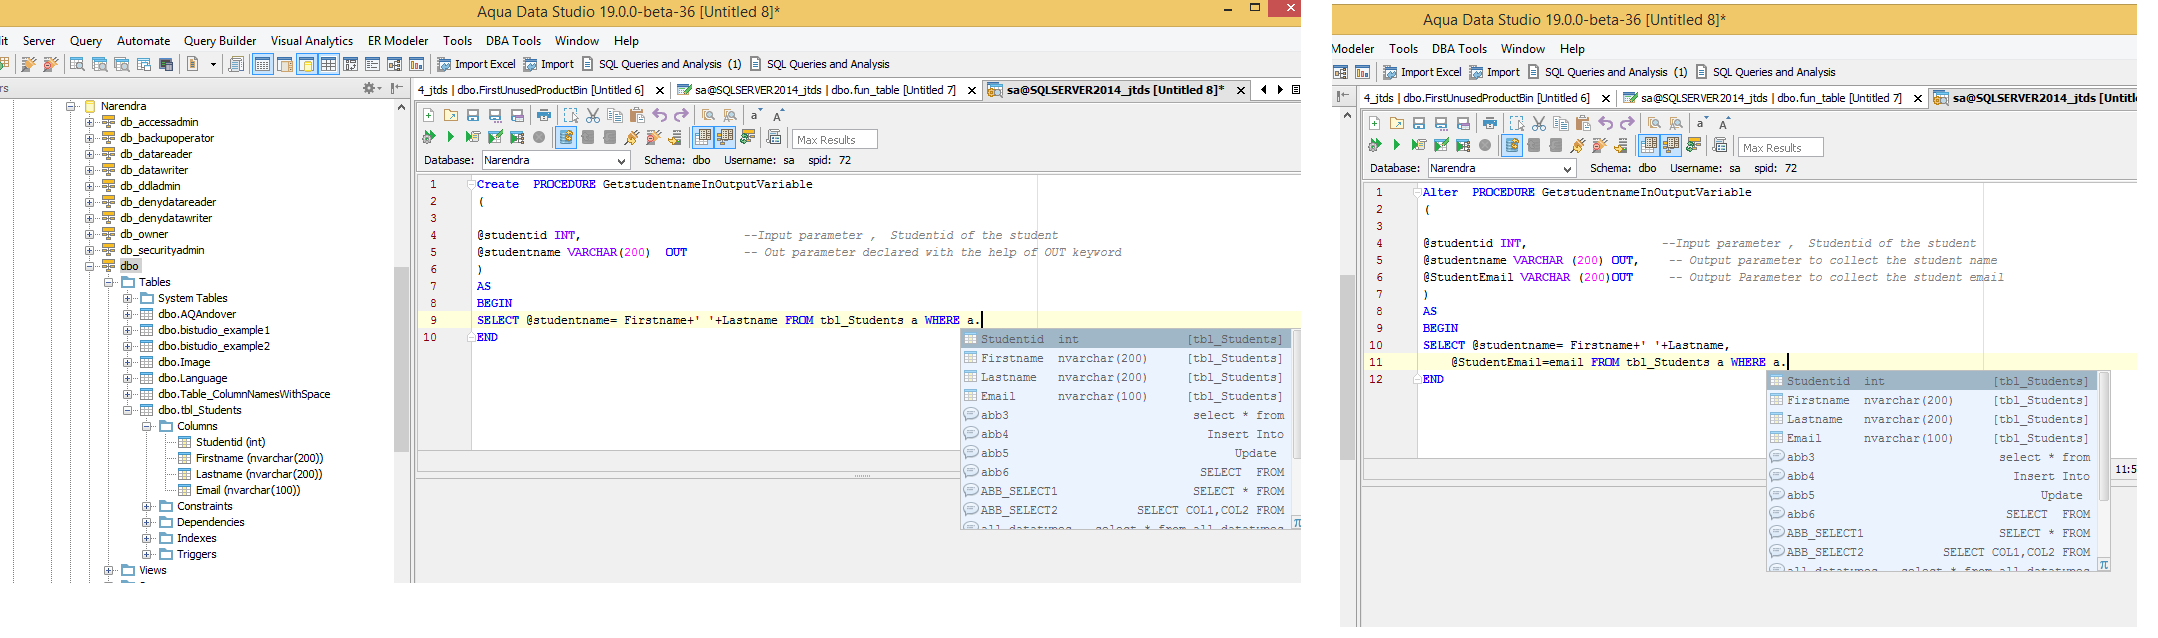The image size is (2158, 638).
Task: Expand the Constraints folder in tree
Action: 147,506
